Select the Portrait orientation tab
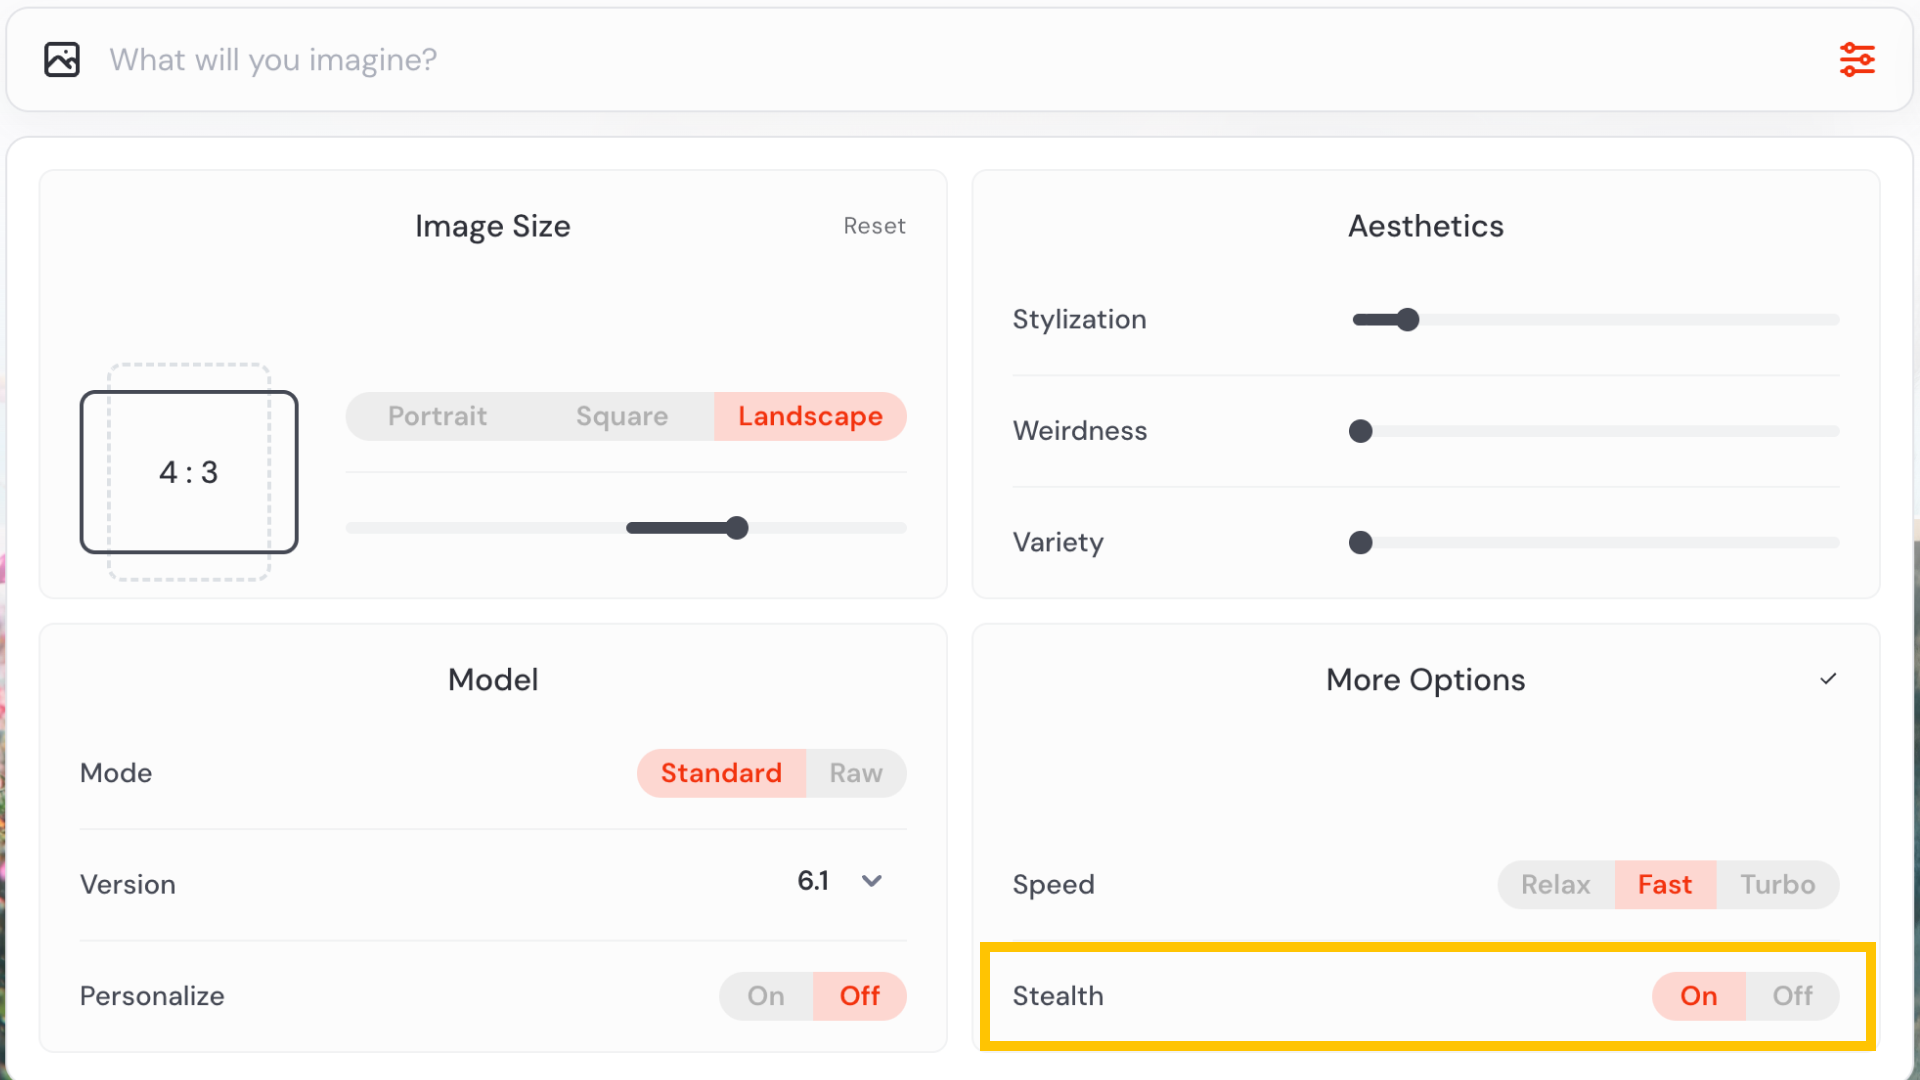This screenshot has width=1920, height=1080. point(437,416)
